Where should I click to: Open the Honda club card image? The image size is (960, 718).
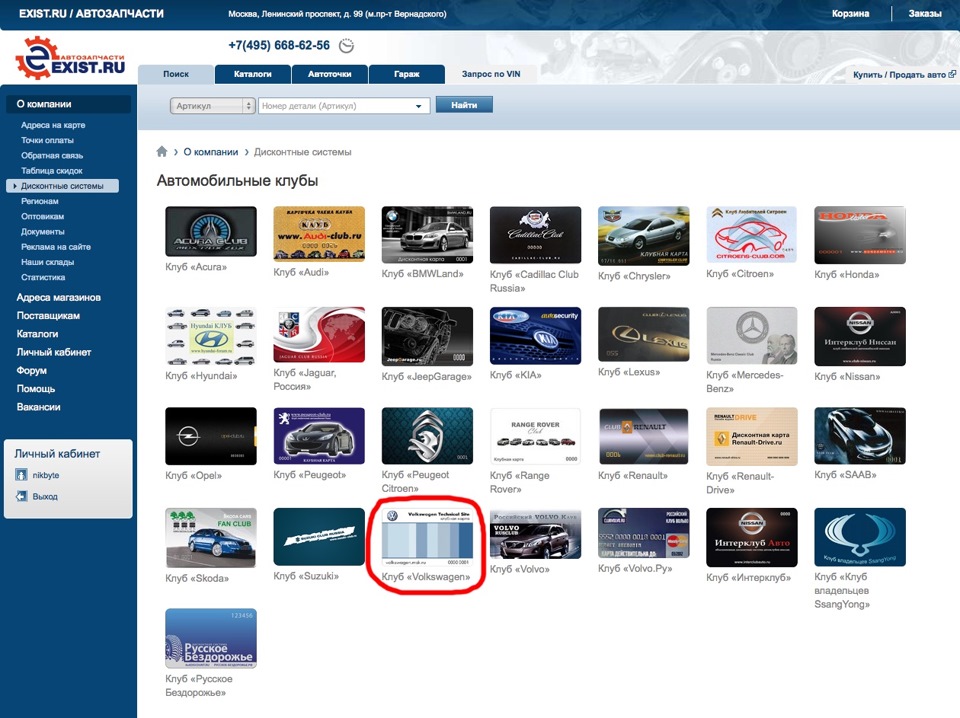click(x=860, y=235)
